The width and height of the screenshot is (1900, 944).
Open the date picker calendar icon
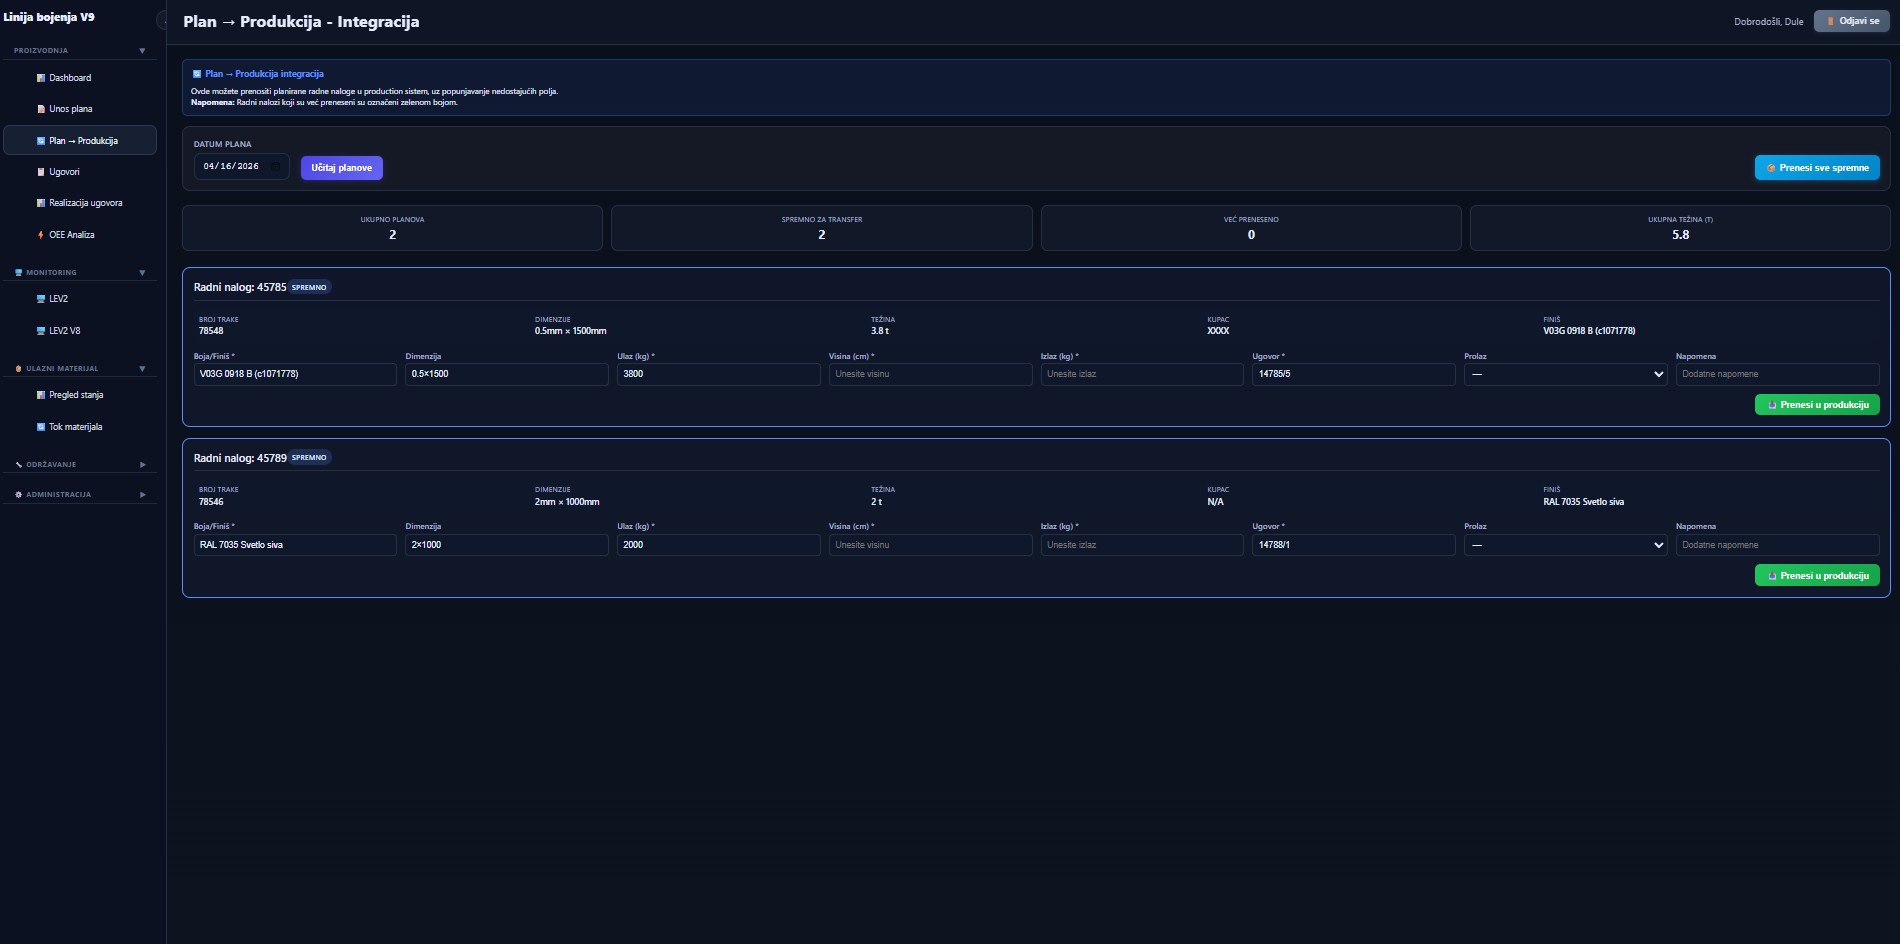(x=275, y=167)
